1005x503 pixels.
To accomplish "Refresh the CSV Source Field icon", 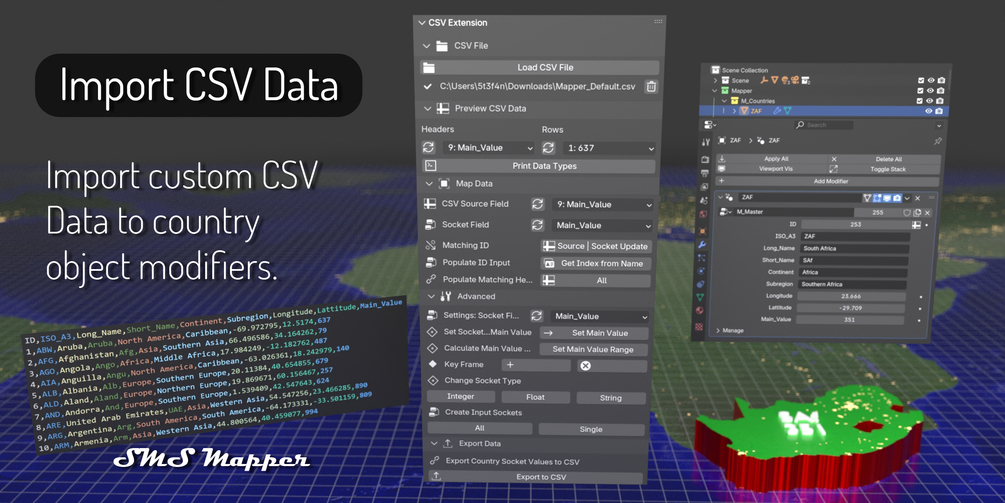I will 537,204.
